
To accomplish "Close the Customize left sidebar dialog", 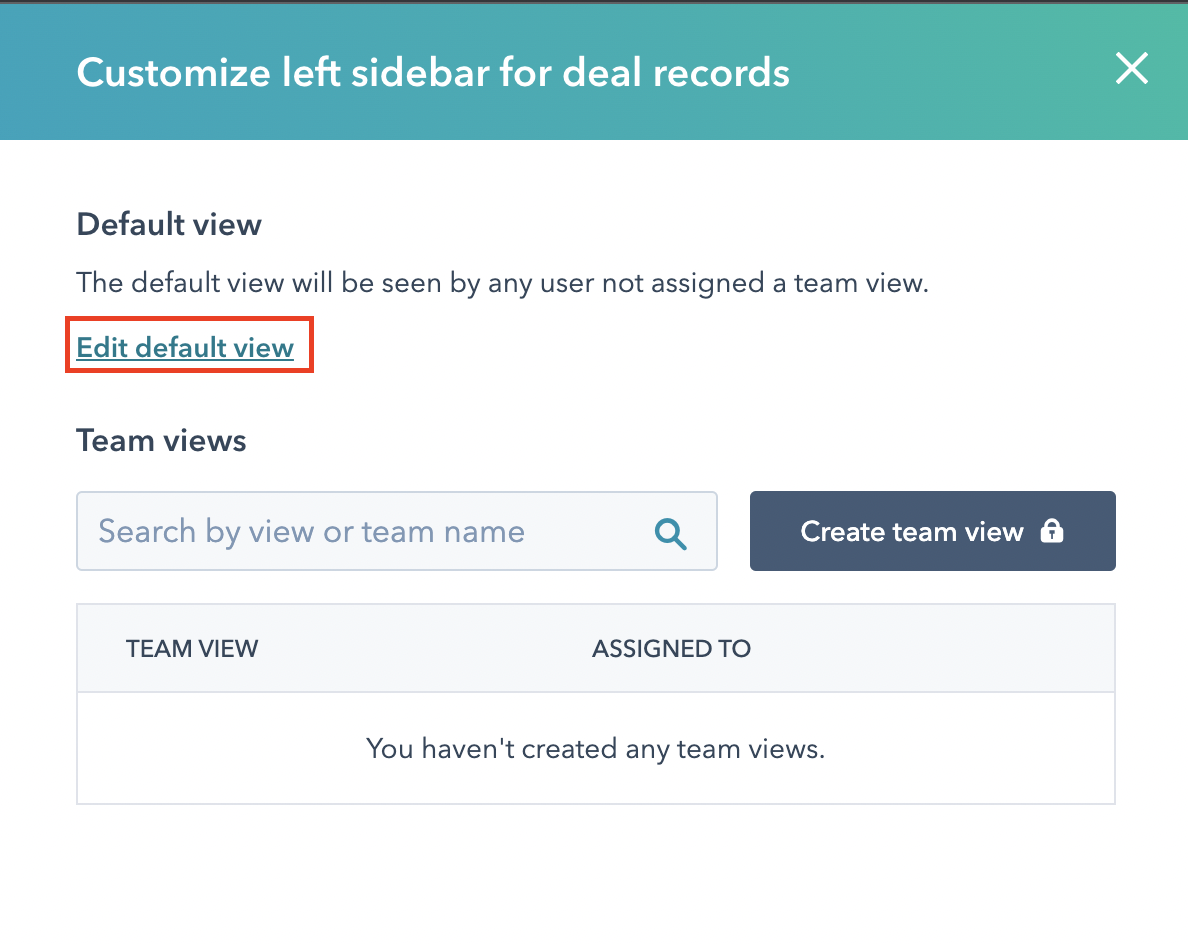I will point(1131,68).
